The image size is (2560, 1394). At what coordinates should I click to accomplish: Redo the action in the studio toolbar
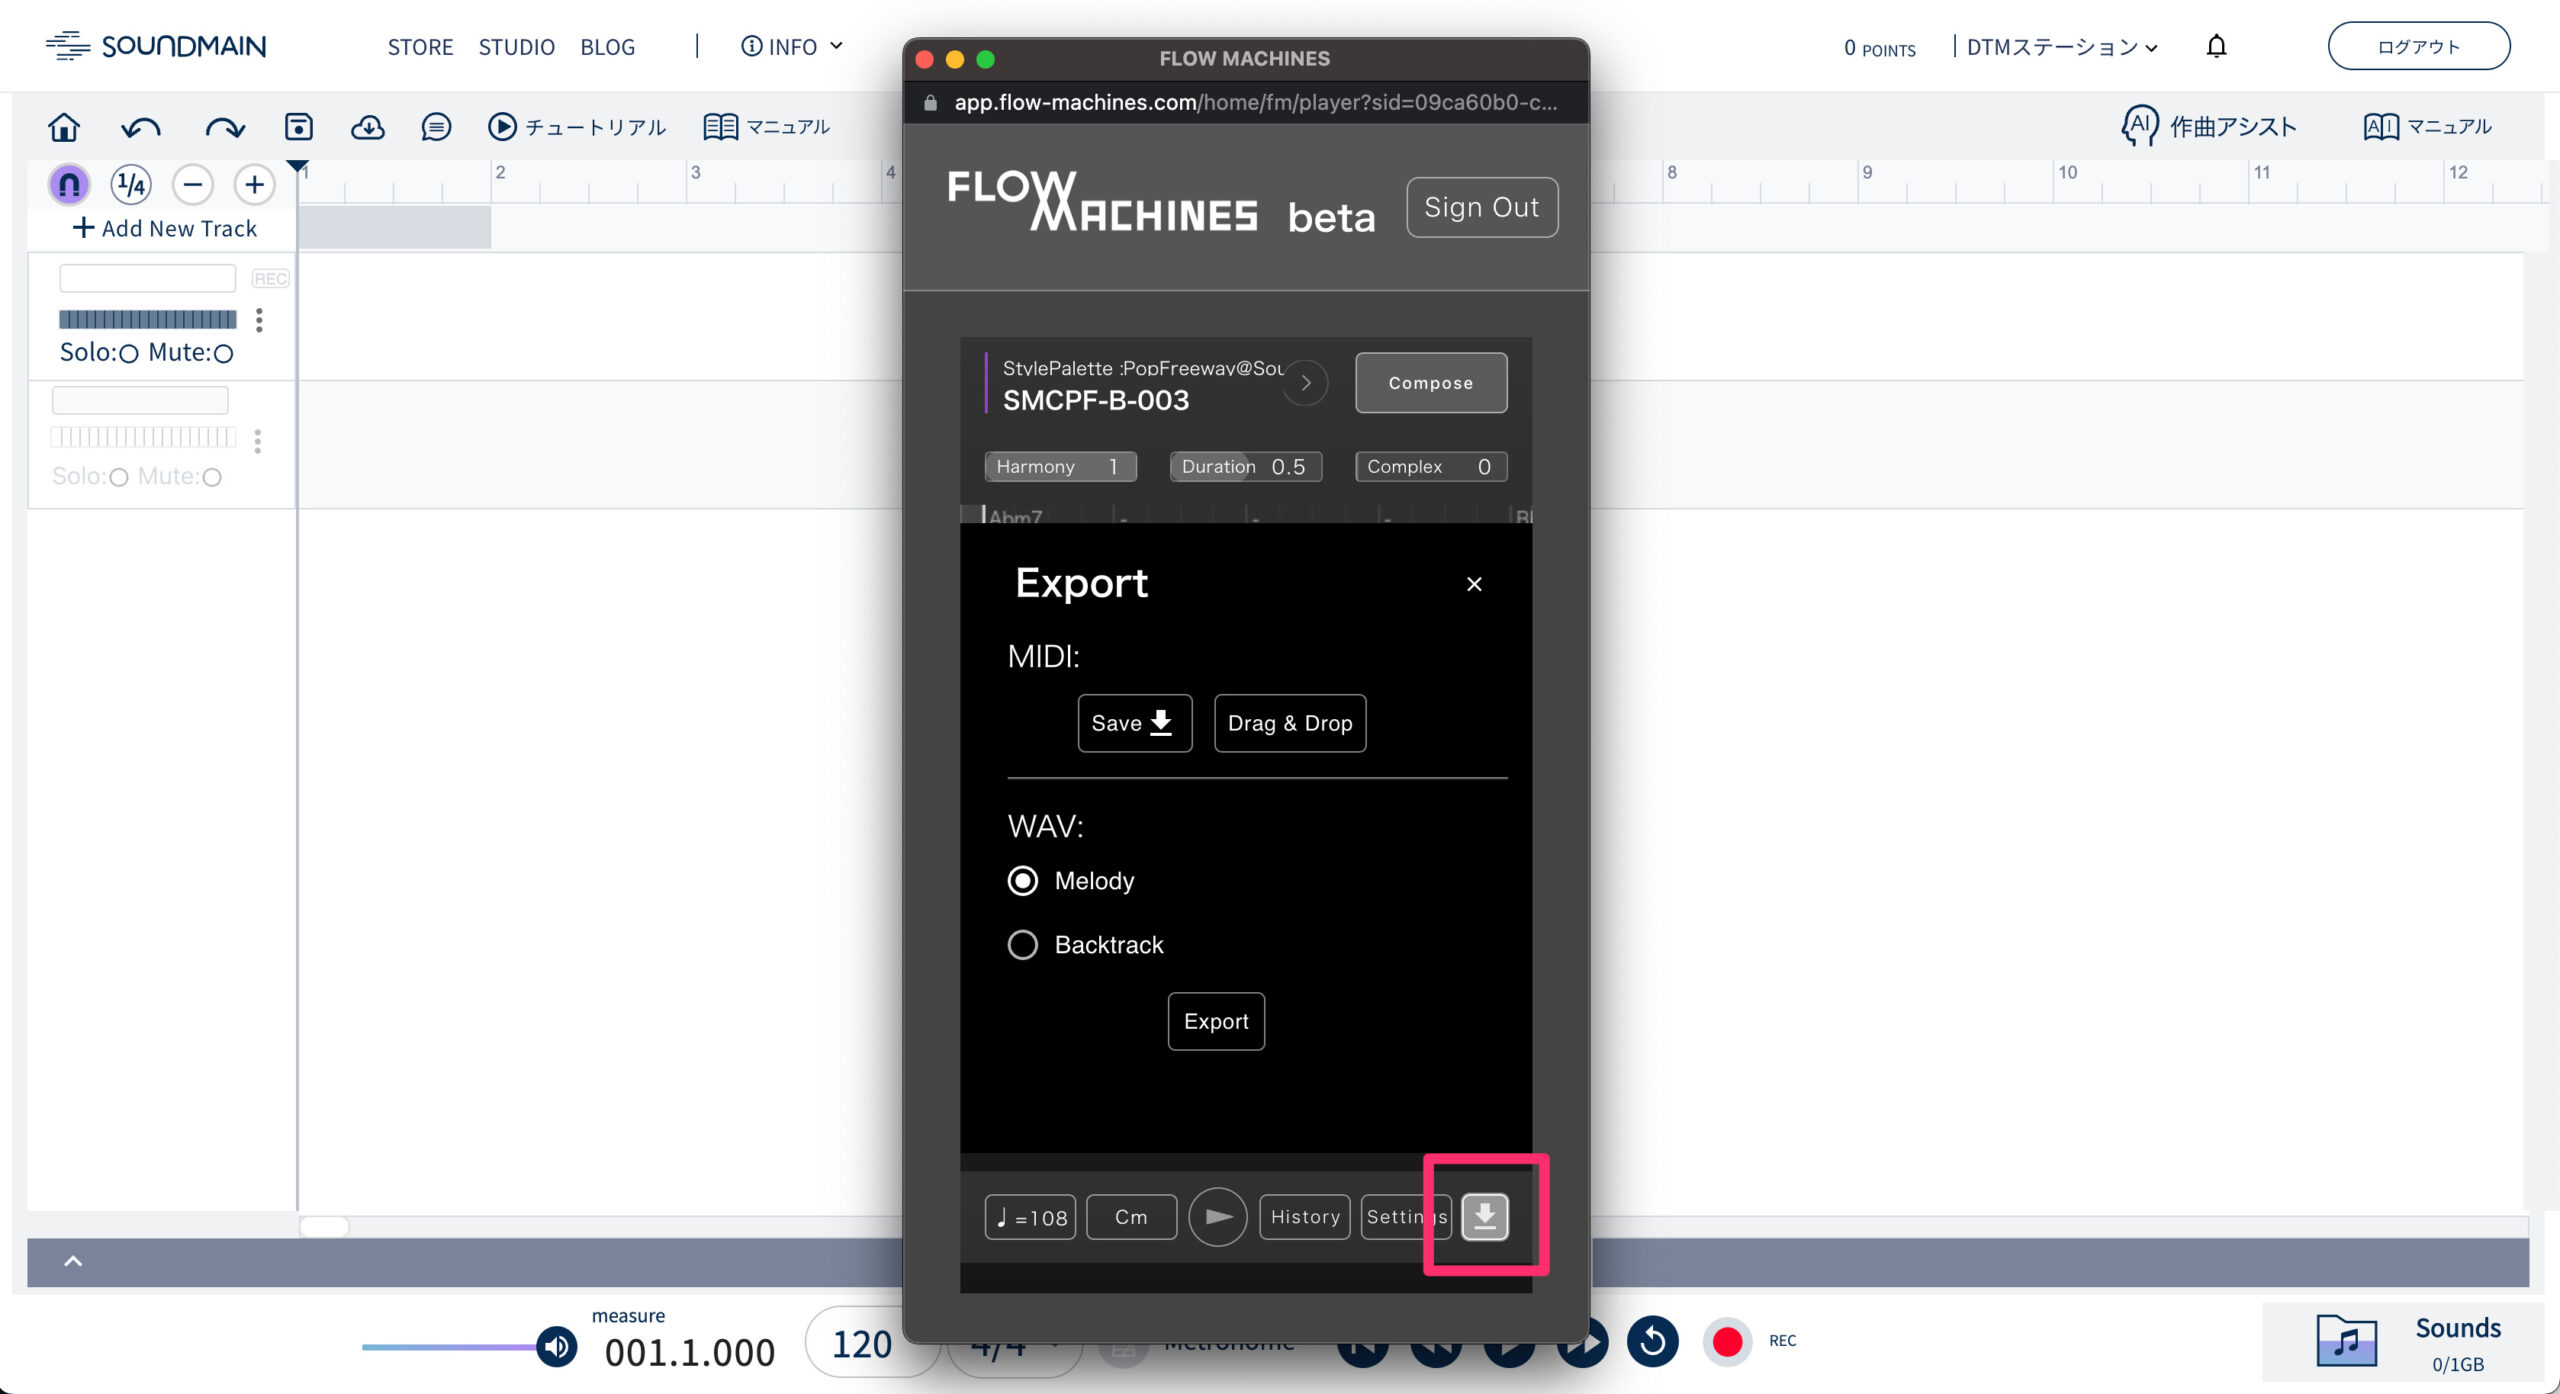pos(224,127)
